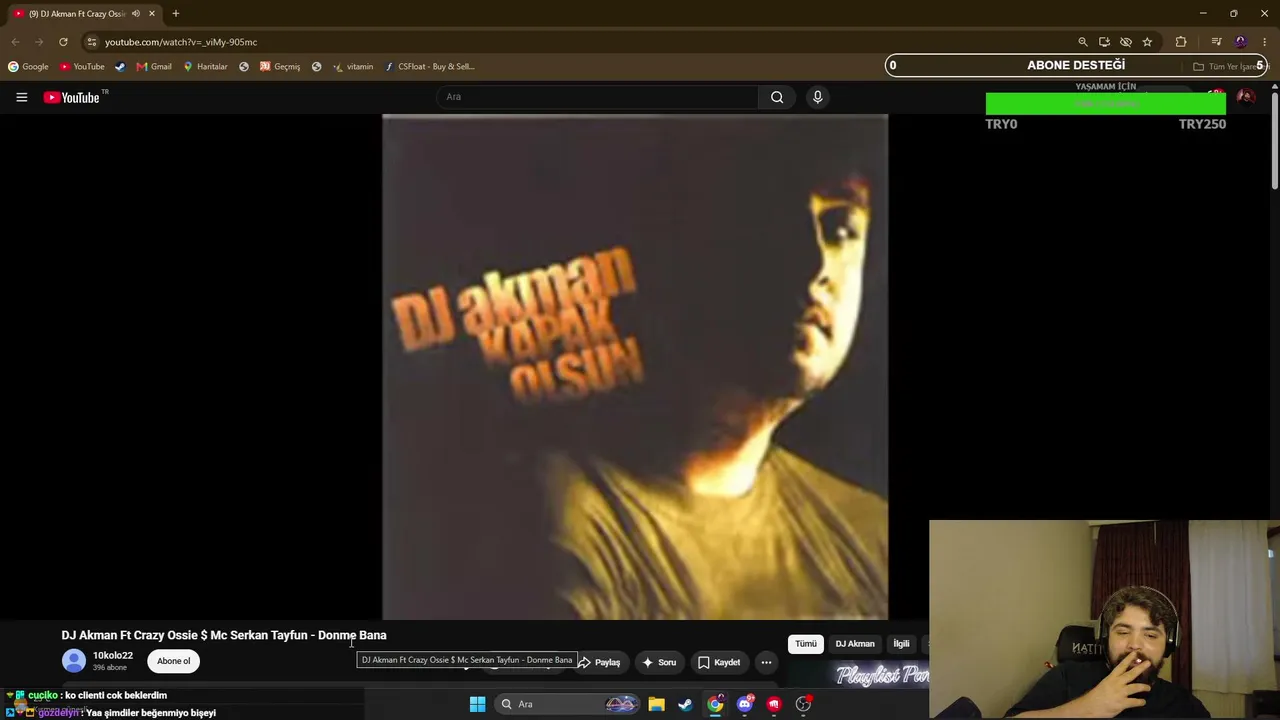Image resolution: width=1280 pixels, height=720 pixels.
Task: Open more actions three-dot menu below video
Action: point(766,662)
